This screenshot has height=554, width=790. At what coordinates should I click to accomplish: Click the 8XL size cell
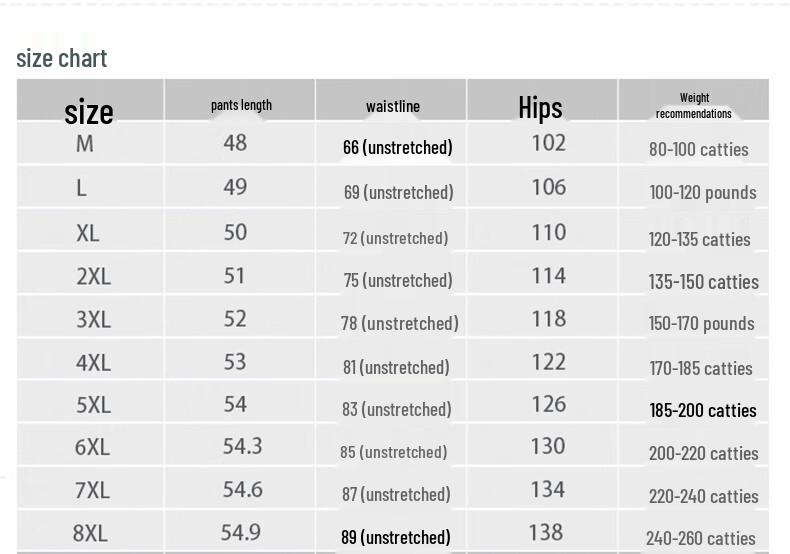[90, 533]
